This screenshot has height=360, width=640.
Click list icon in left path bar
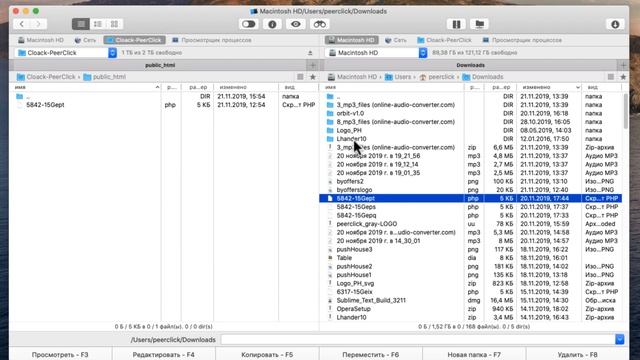coord(300,77)
